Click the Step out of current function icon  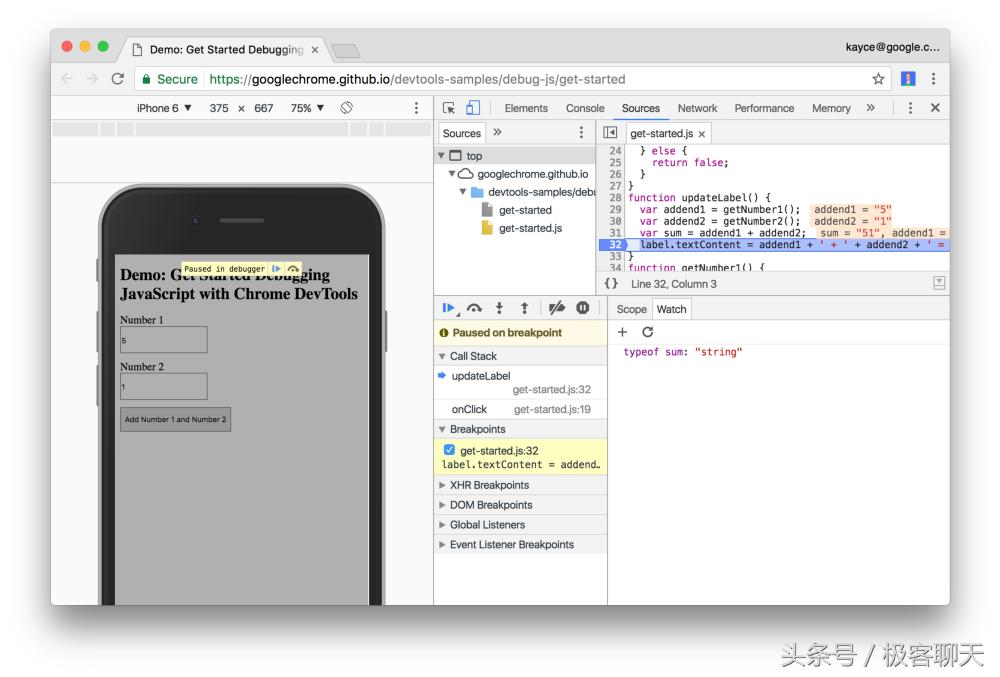[x=524, y=308]
